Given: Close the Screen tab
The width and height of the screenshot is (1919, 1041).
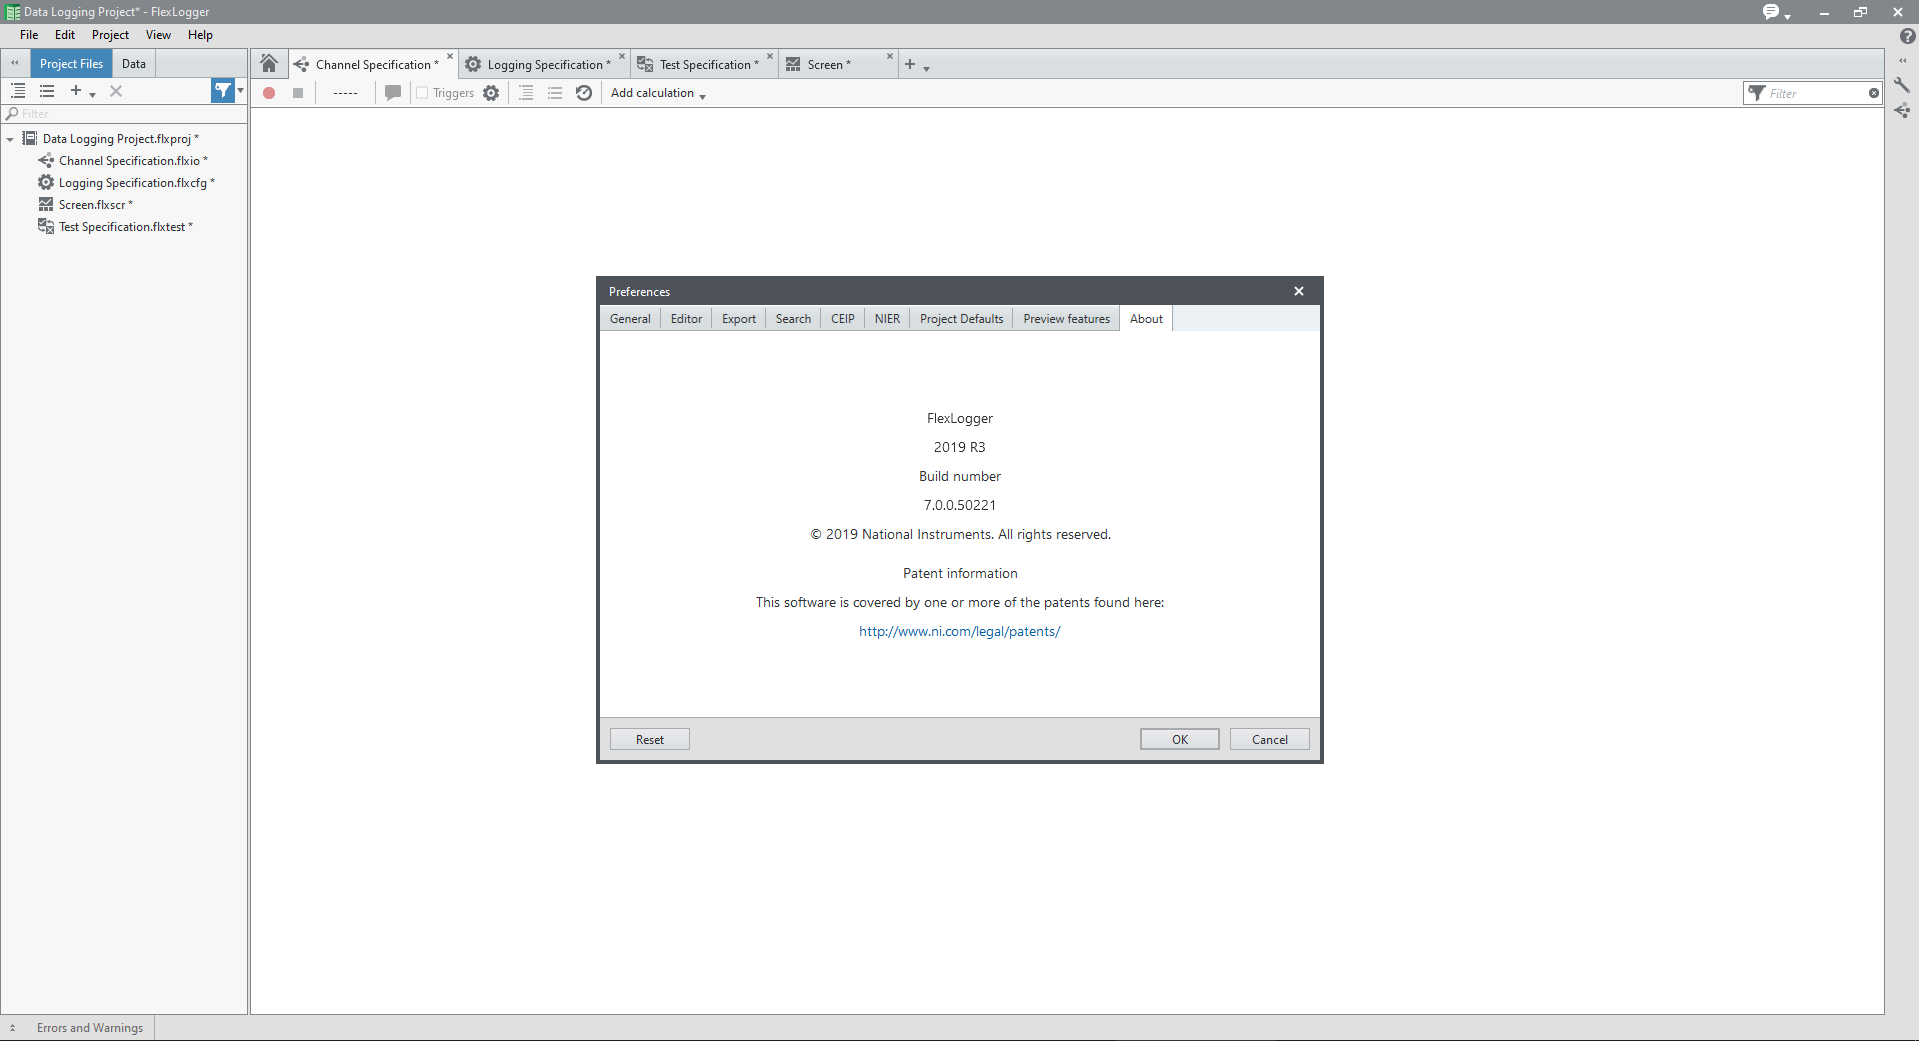Looking at the screenshot, I should pyautogui.click(x=890, y=56).
